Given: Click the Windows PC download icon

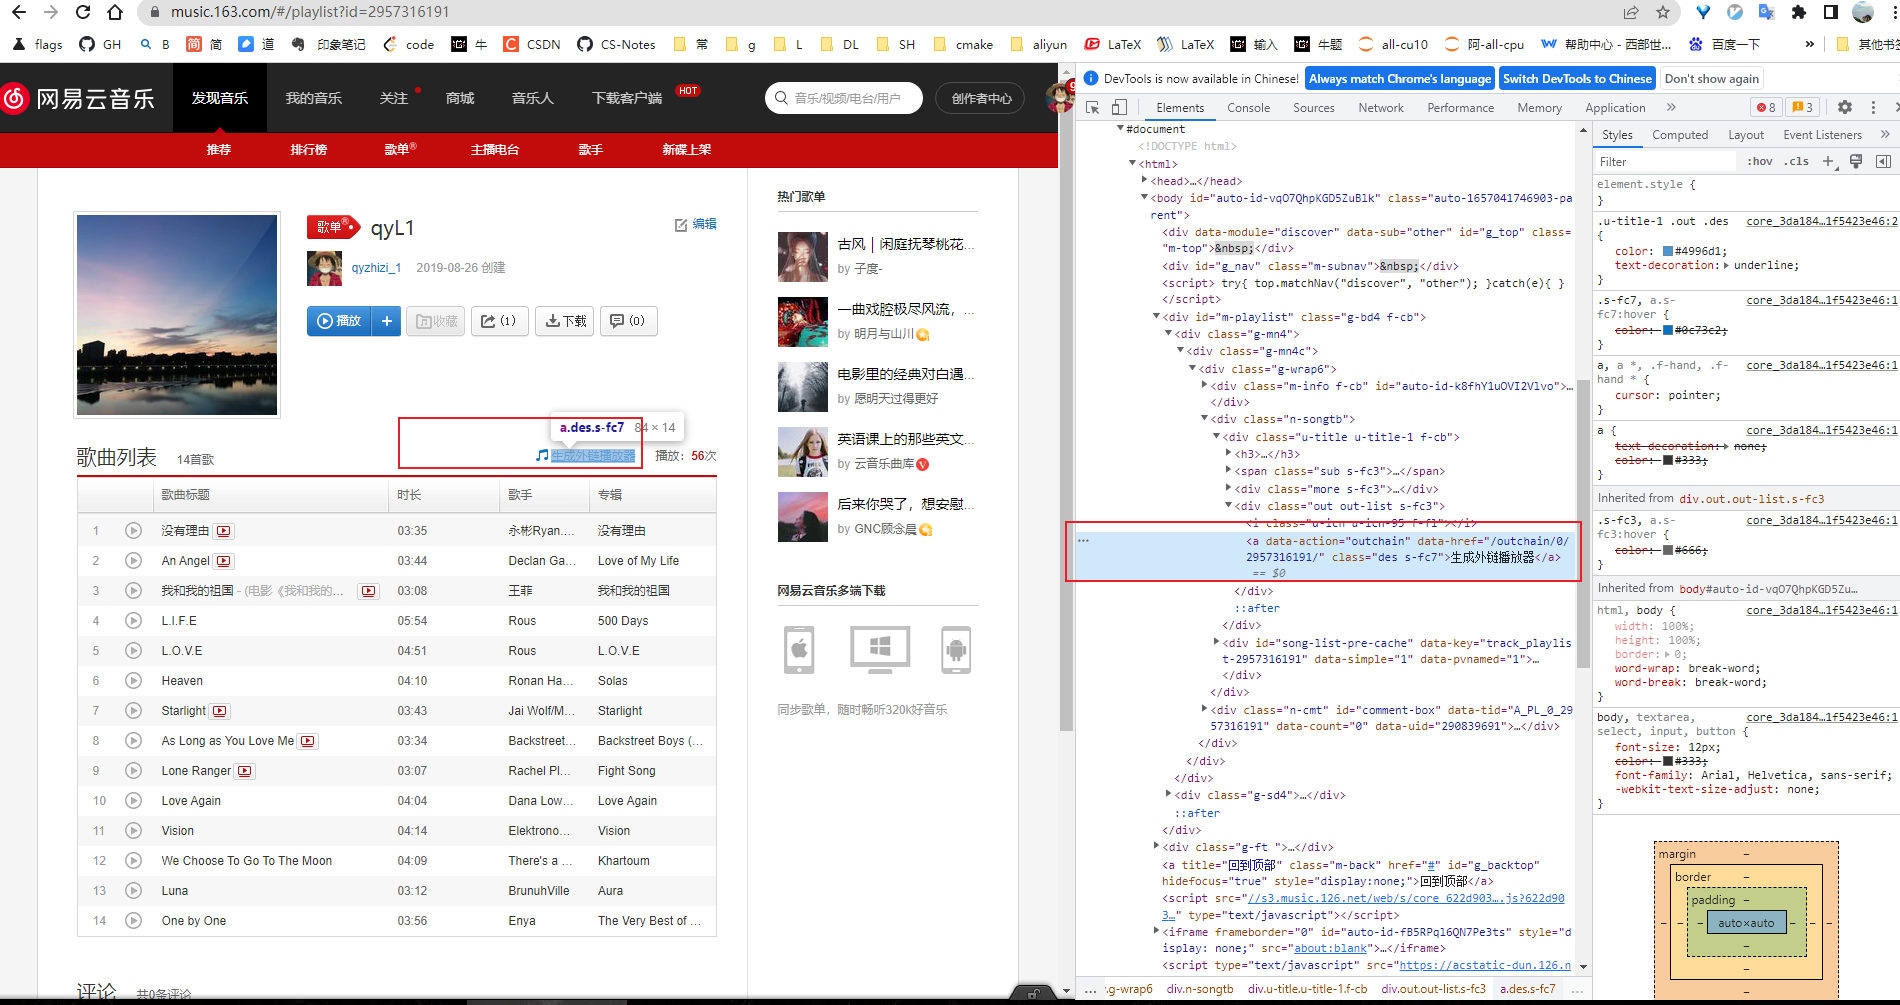Looking at the screenshot, I should (880, 650).
